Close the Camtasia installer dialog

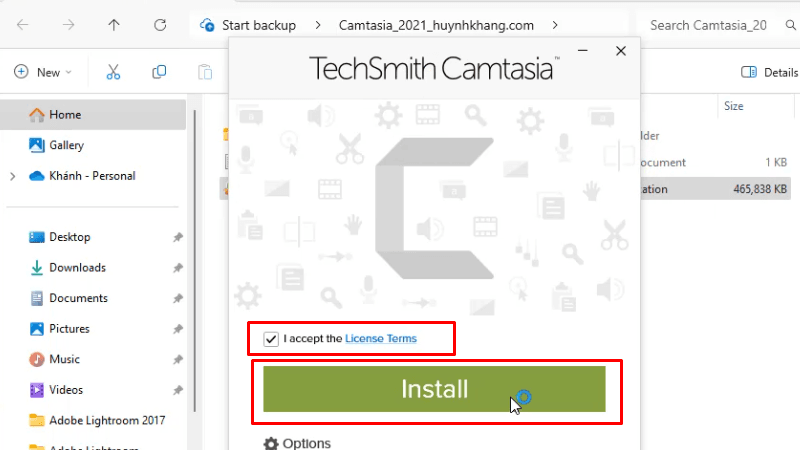(x=621, y=50)
